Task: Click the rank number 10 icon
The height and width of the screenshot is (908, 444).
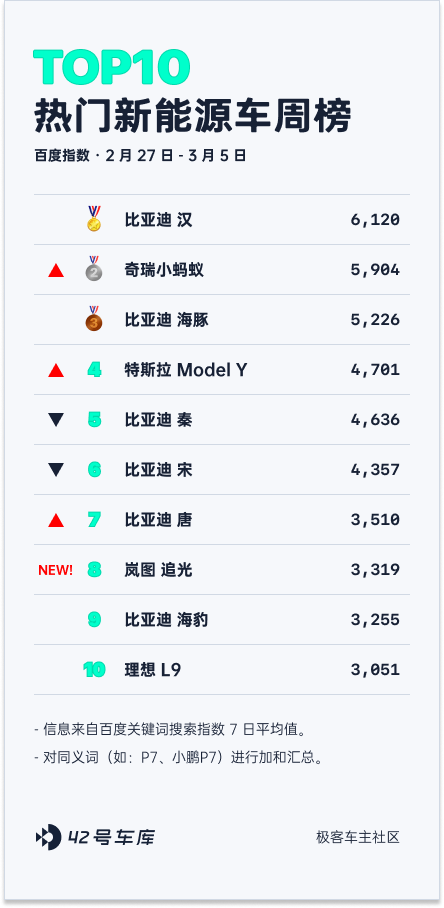Action: click(x=94, y=670)
